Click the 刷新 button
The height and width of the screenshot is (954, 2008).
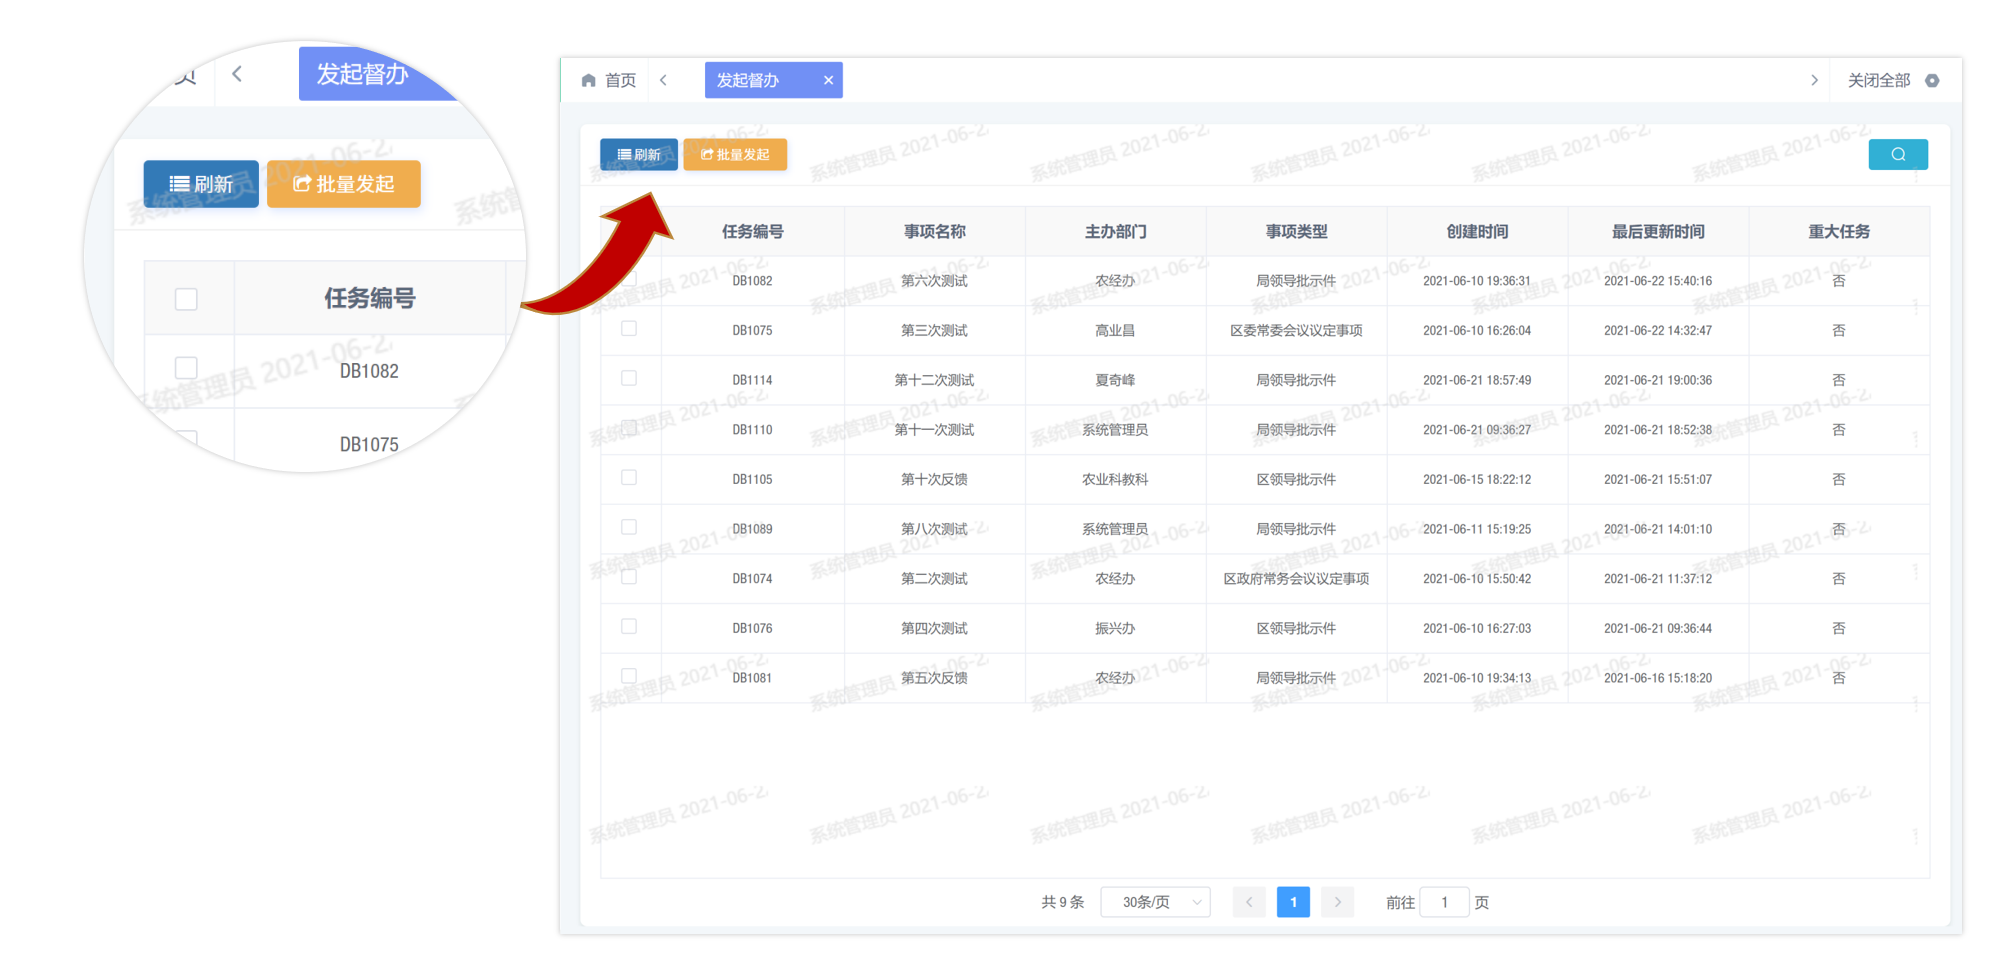(x=638, y=154)
